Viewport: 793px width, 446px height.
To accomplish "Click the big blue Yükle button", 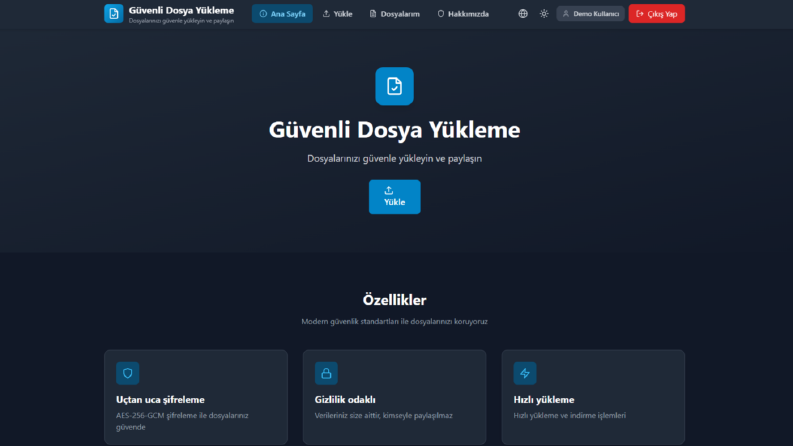I will (x=394, y=197).
